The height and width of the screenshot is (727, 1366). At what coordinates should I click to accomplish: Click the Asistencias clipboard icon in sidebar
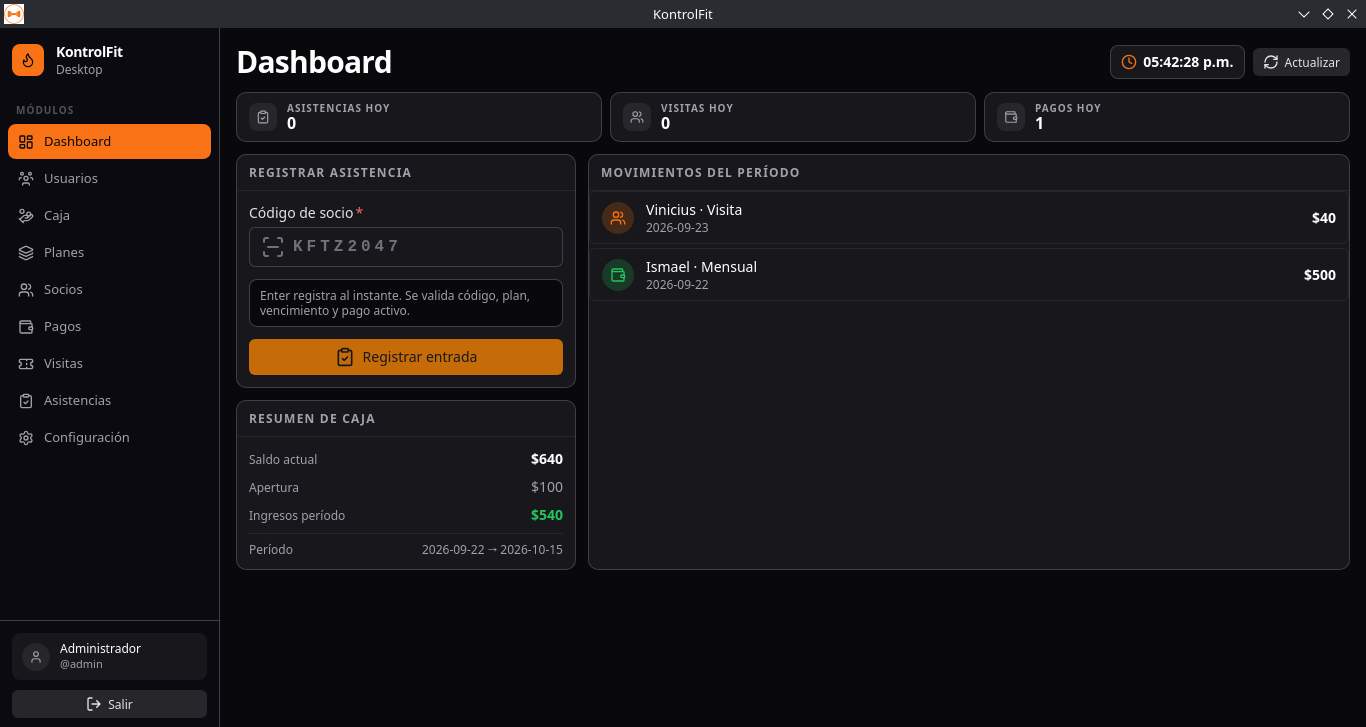tap(26, 401)
